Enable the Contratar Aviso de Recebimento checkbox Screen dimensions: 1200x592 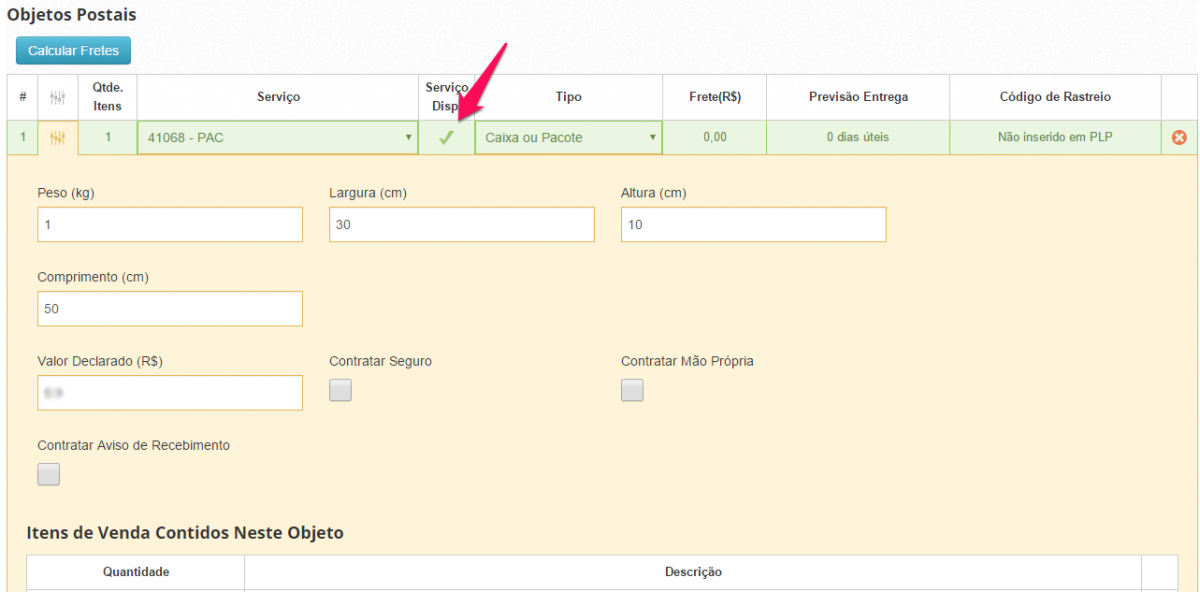click(x=48, y=475)
